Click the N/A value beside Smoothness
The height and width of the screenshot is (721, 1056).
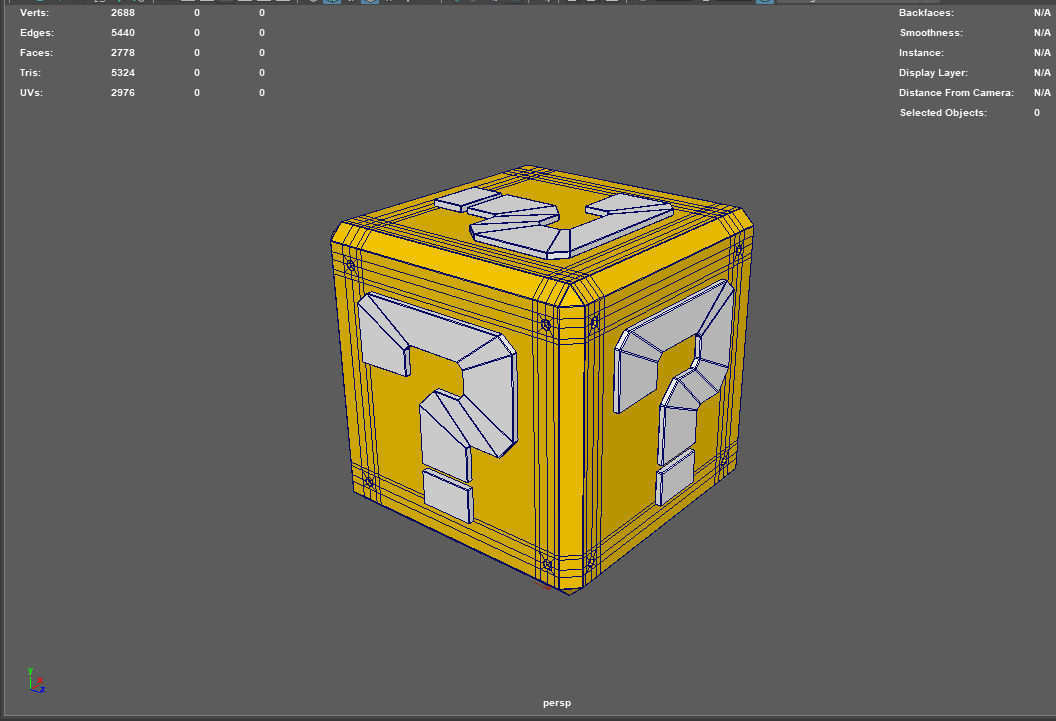(1042, 33)
